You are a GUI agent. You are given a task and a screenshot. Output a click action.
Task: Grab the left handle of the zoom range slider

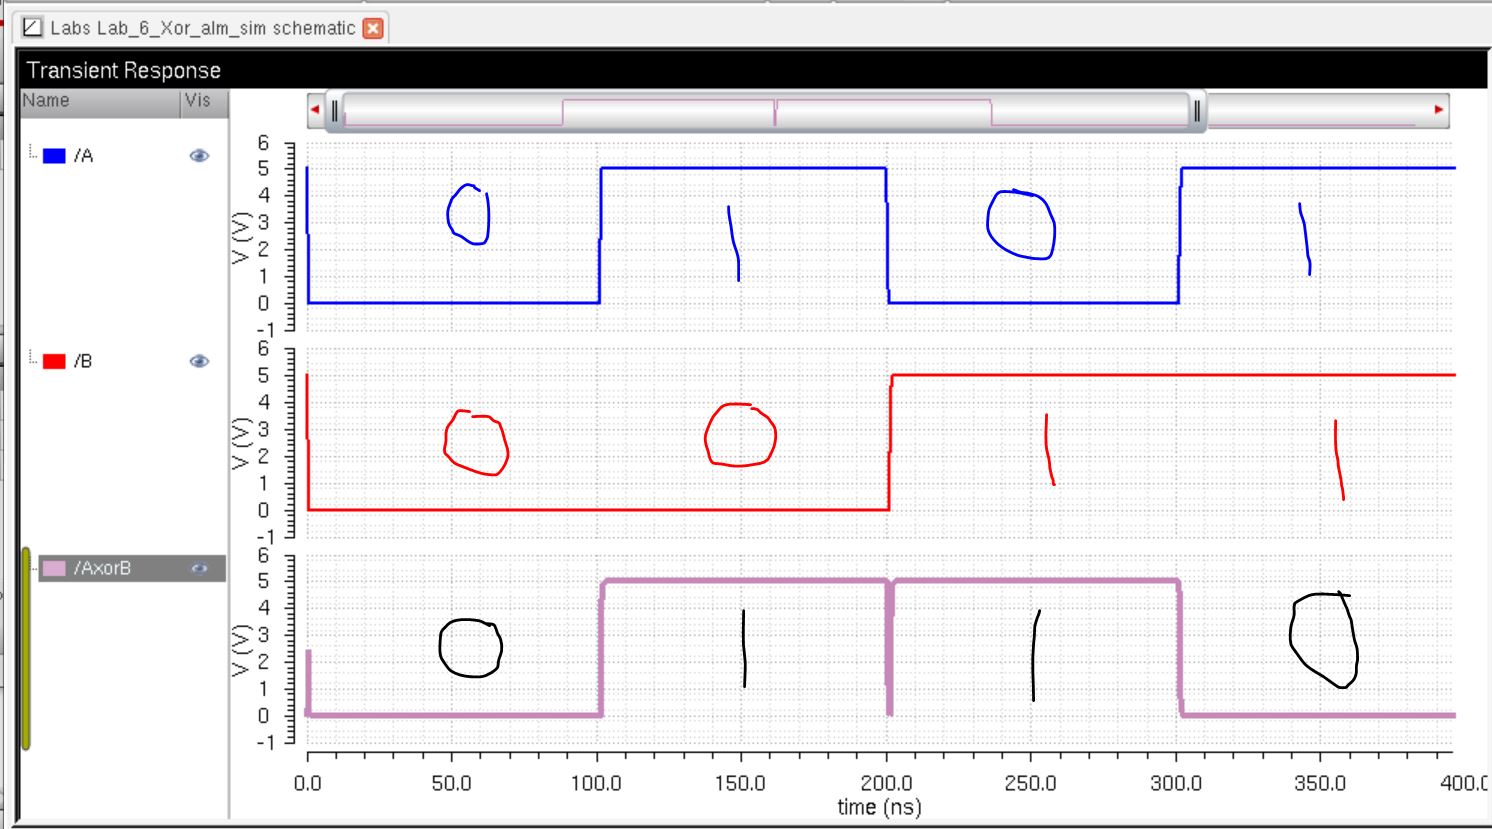(x=335, y=110)
